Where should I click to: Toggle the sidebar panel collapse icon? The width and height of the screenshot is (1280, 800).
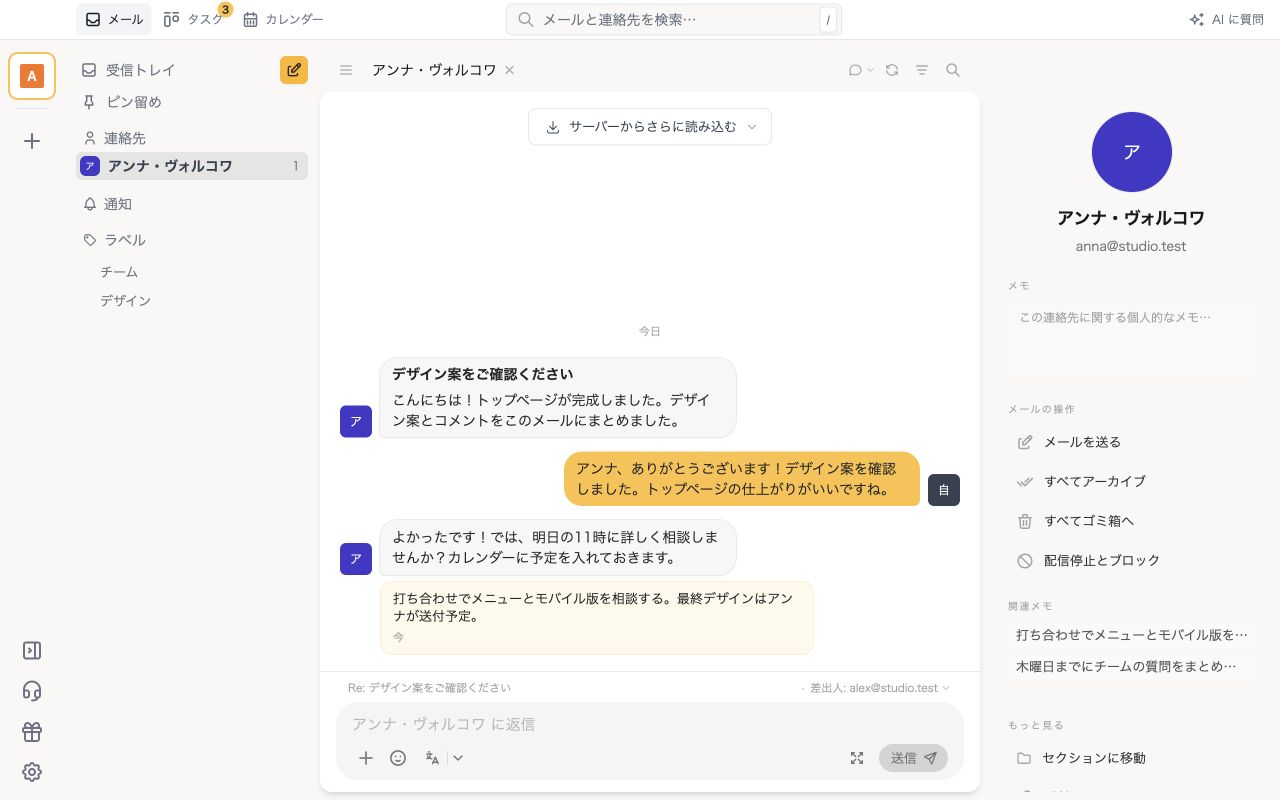[x=32, y=650]
